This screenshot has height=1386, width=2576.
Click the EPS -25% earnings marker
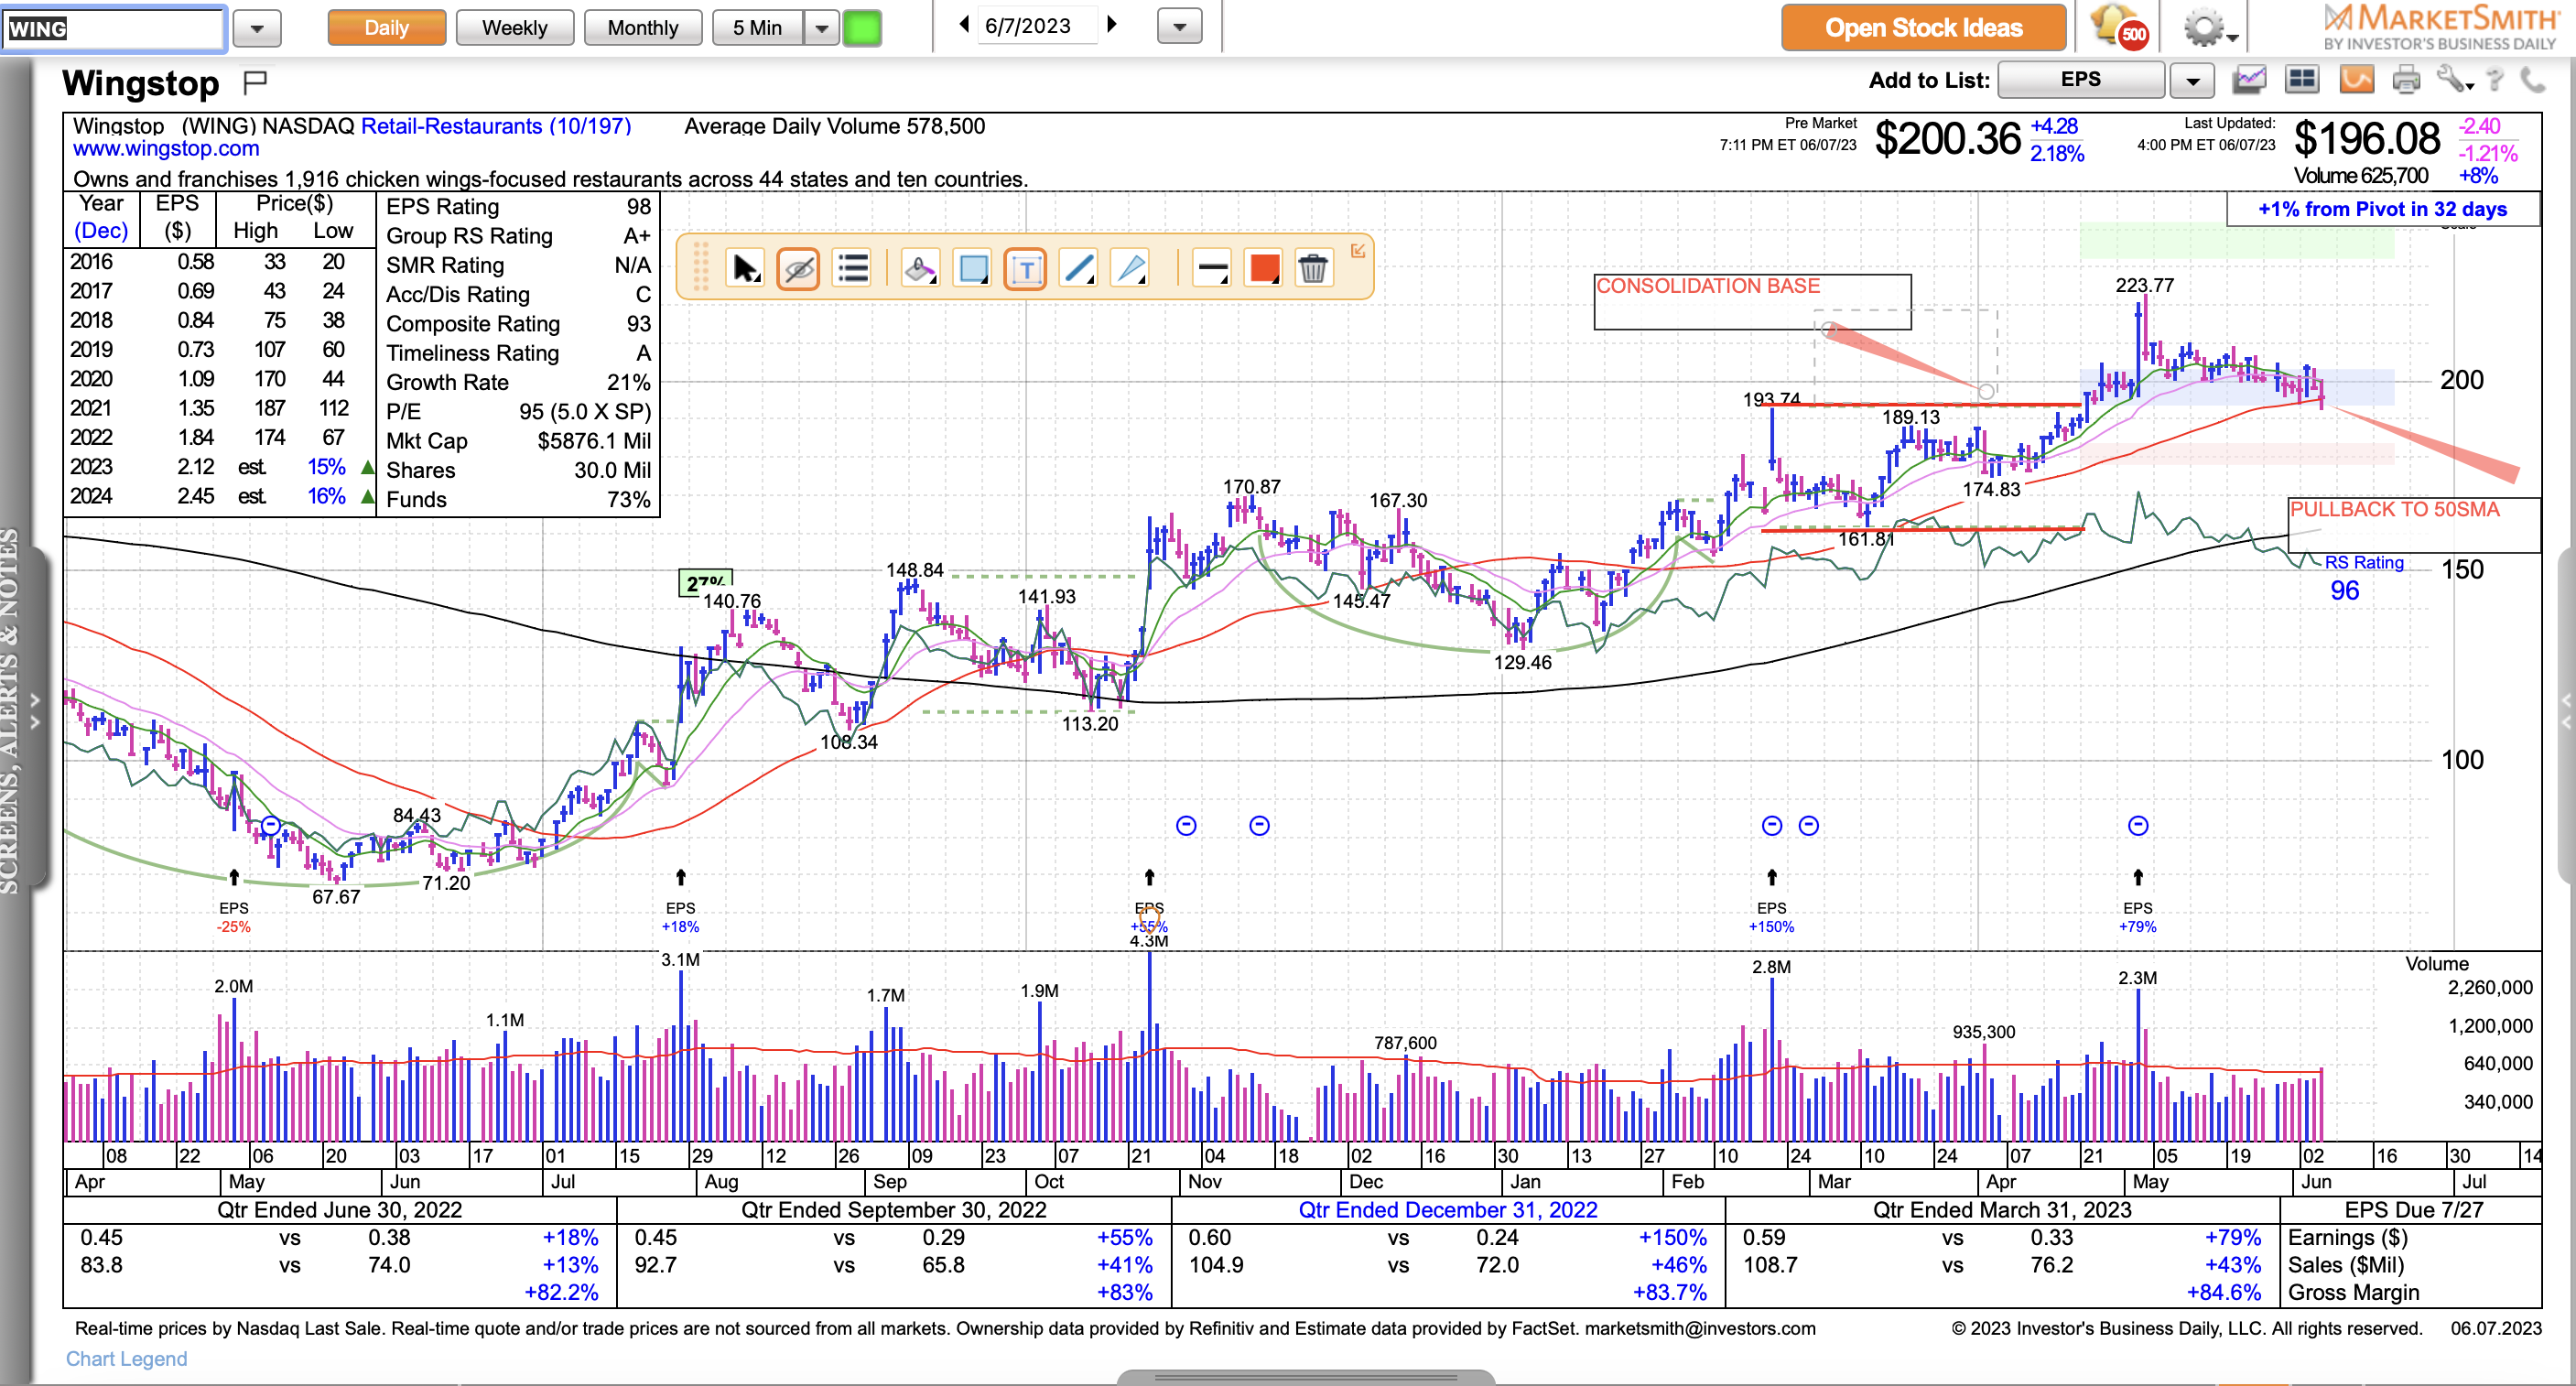(x=233, y=917)
